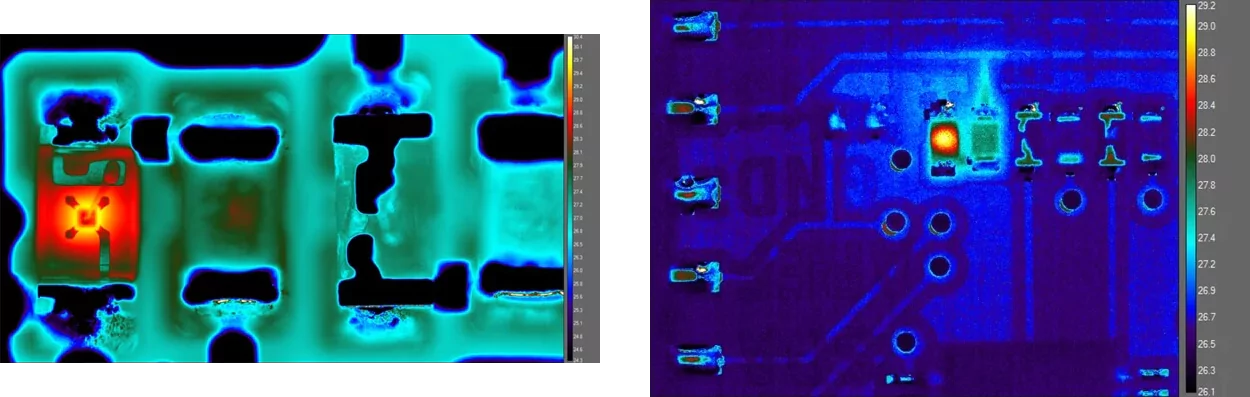Click the 28.0 mark on right color scale

1207,158
